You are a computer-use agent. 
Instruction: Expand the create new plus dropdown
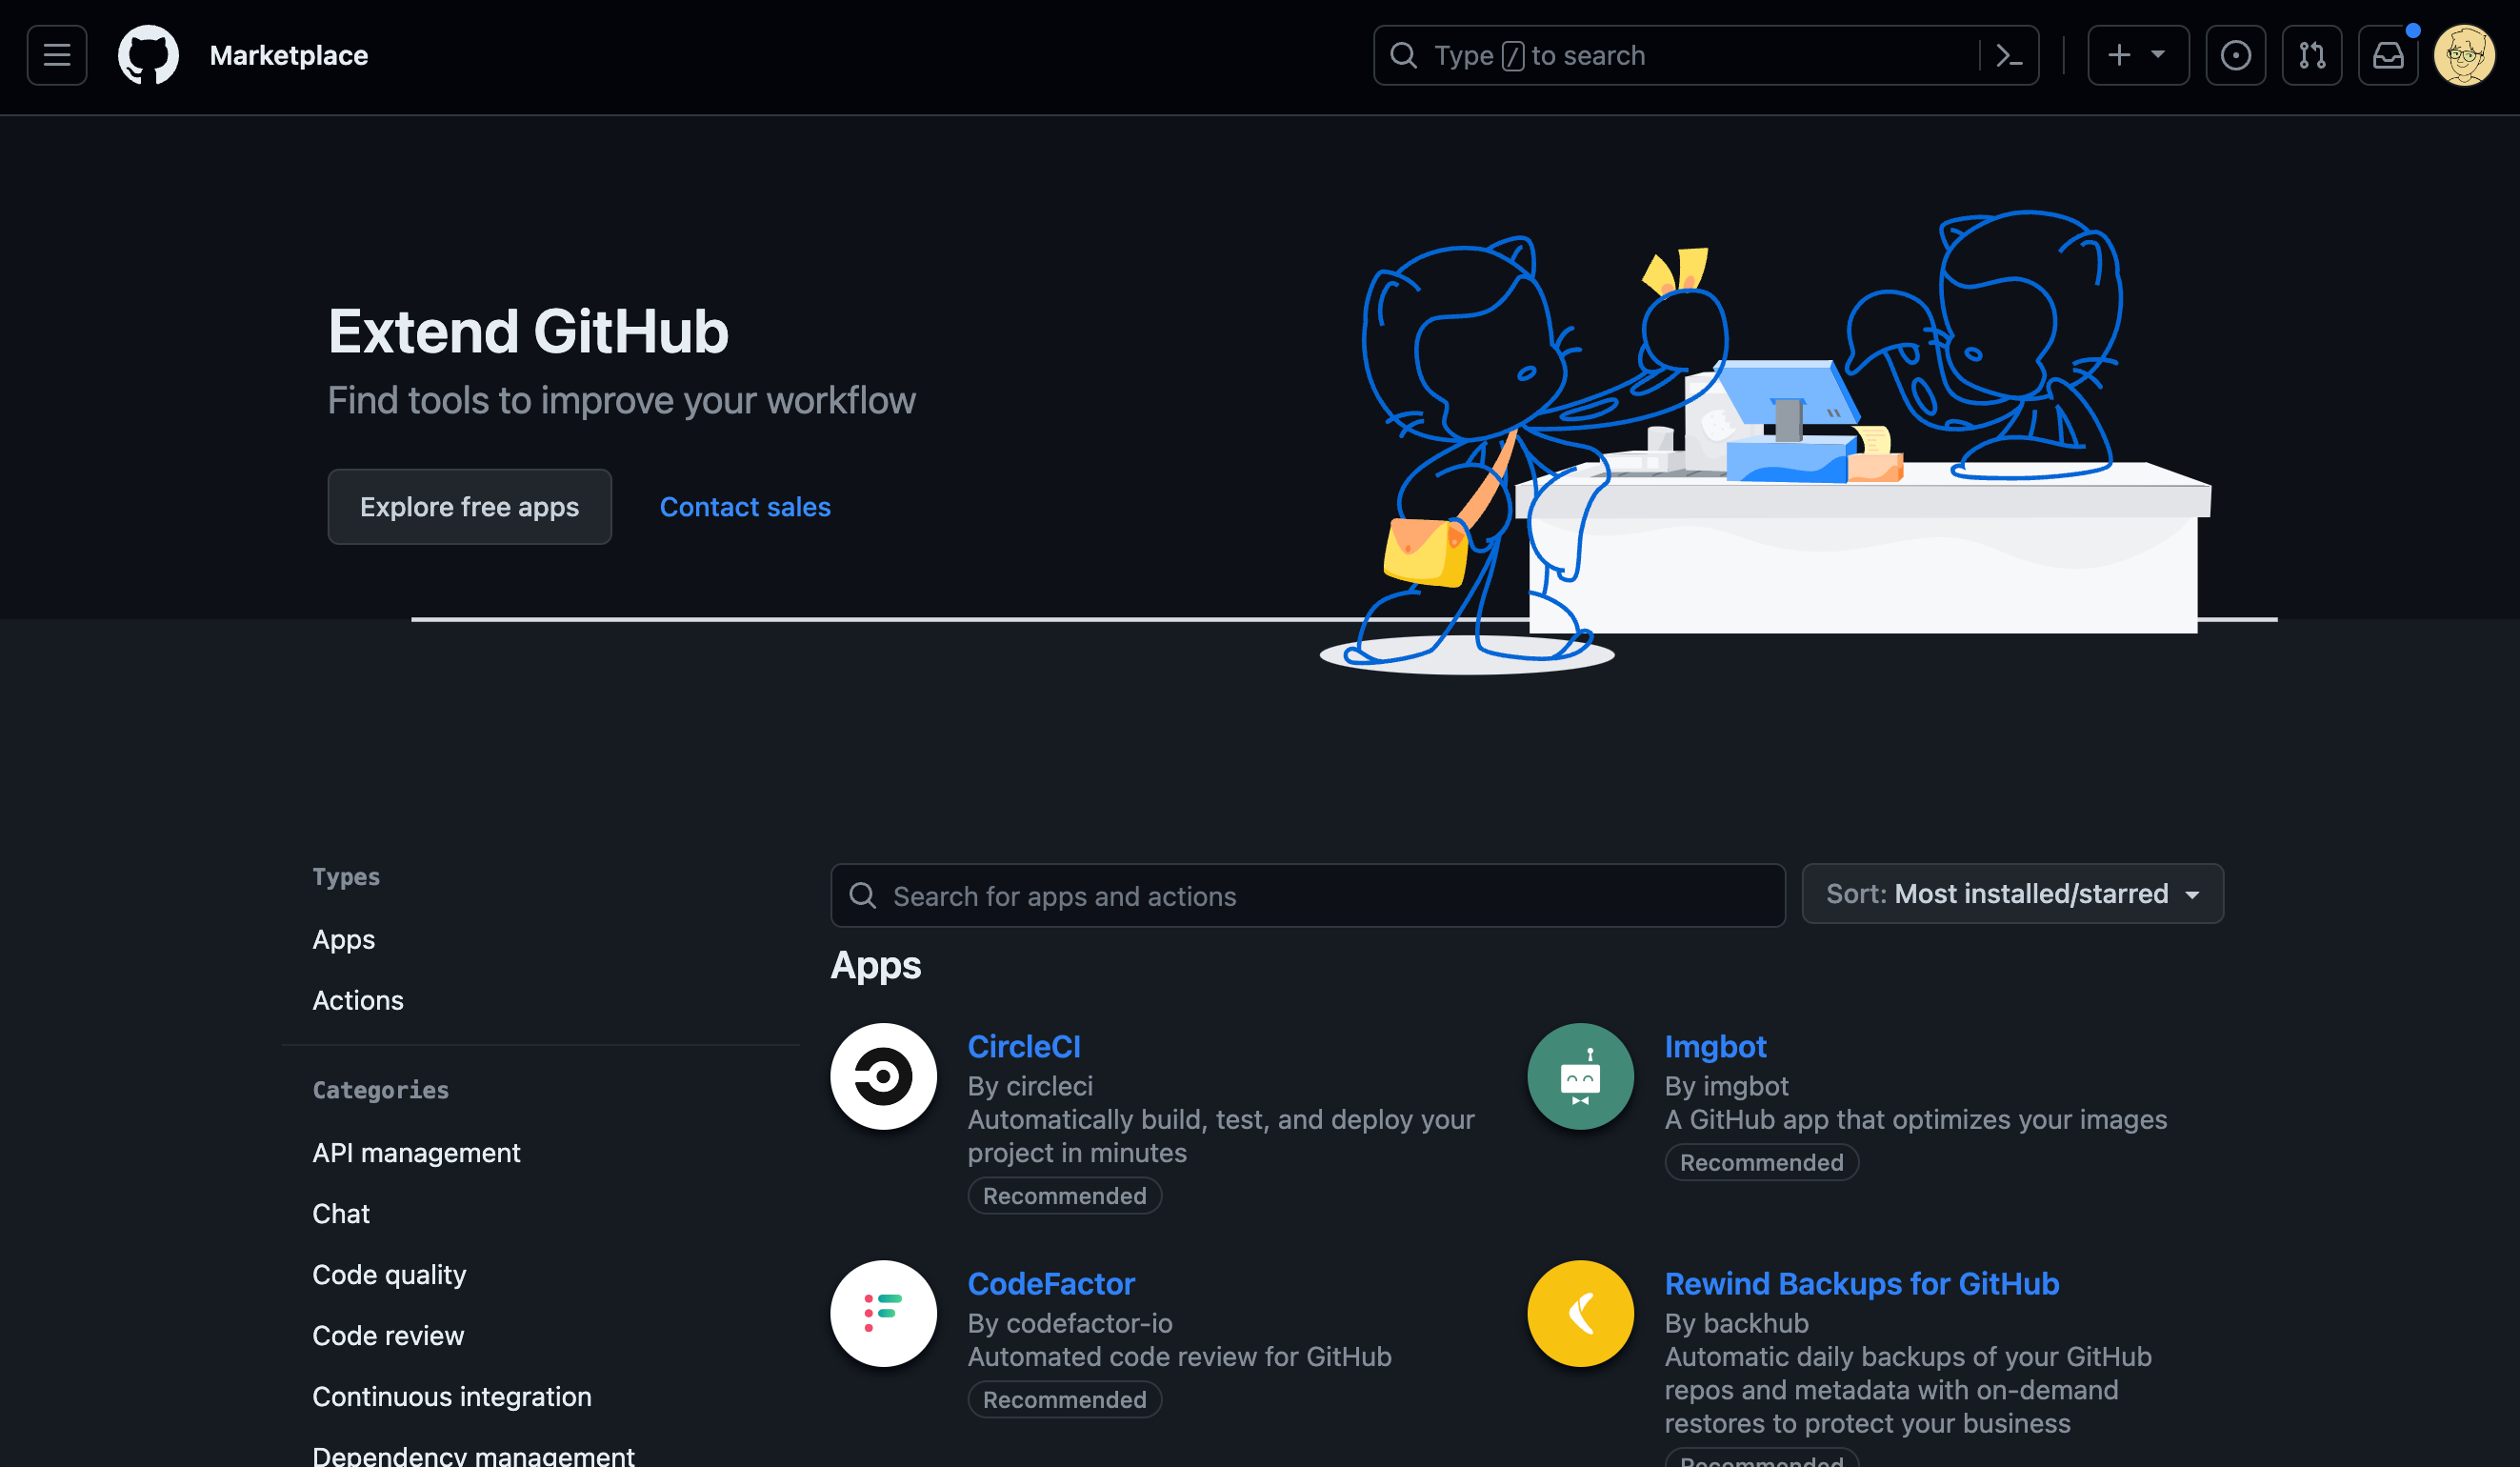click(2137, 55)
